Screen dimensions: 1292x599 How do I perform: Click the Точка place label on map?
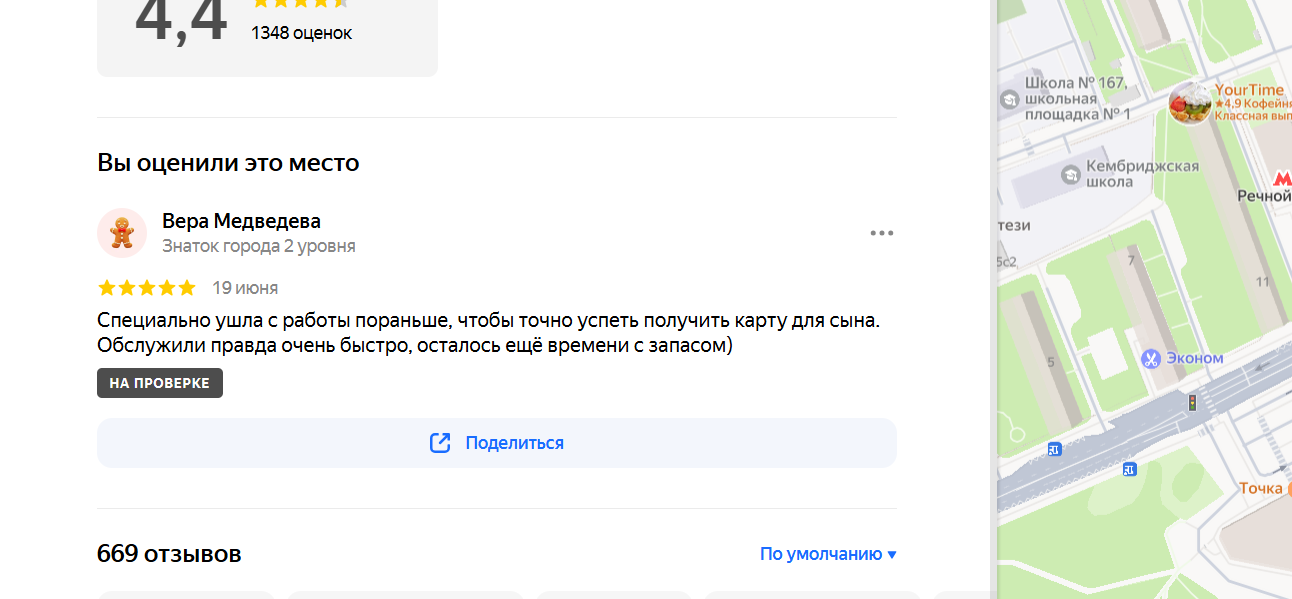(1260, 488)
